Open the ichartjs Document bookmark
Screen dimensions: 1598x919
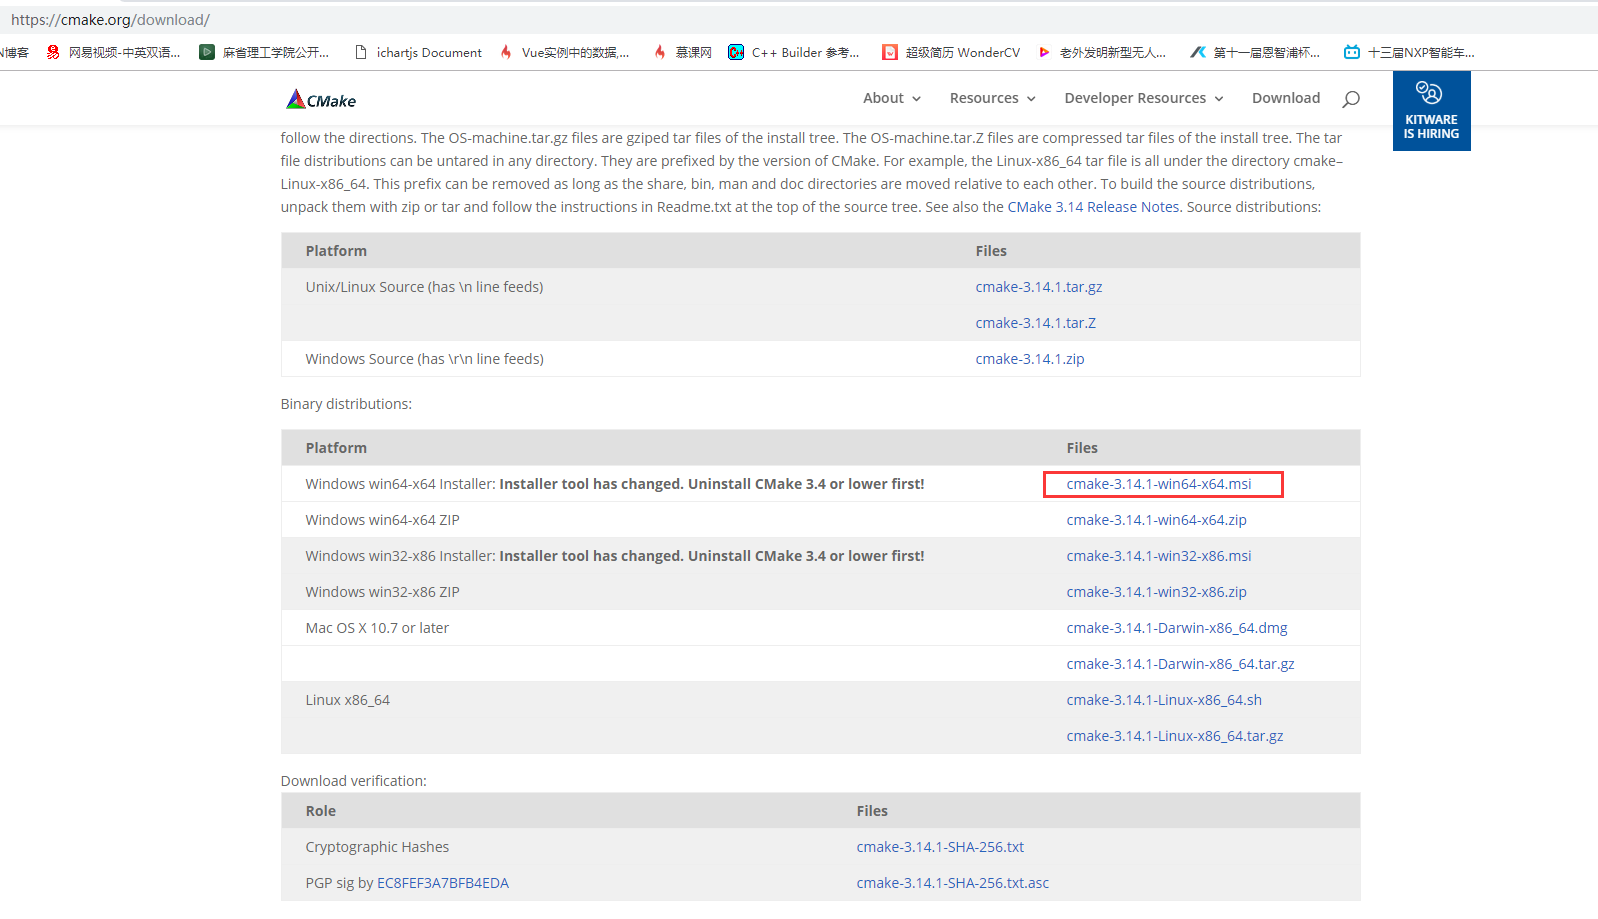click(418, 52)
